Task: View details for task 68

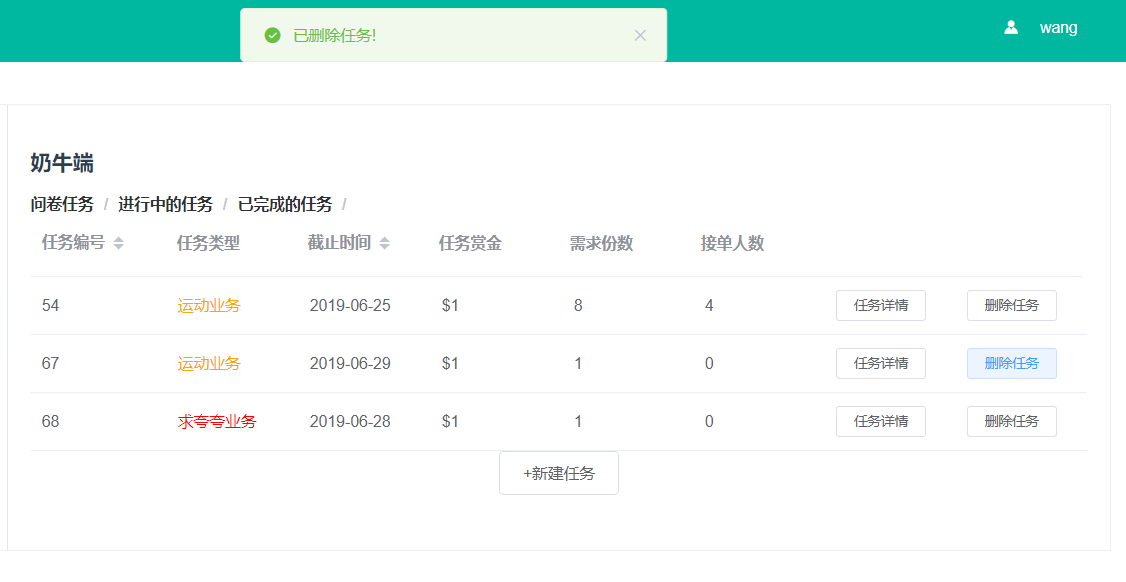Action: pos(880,421)
